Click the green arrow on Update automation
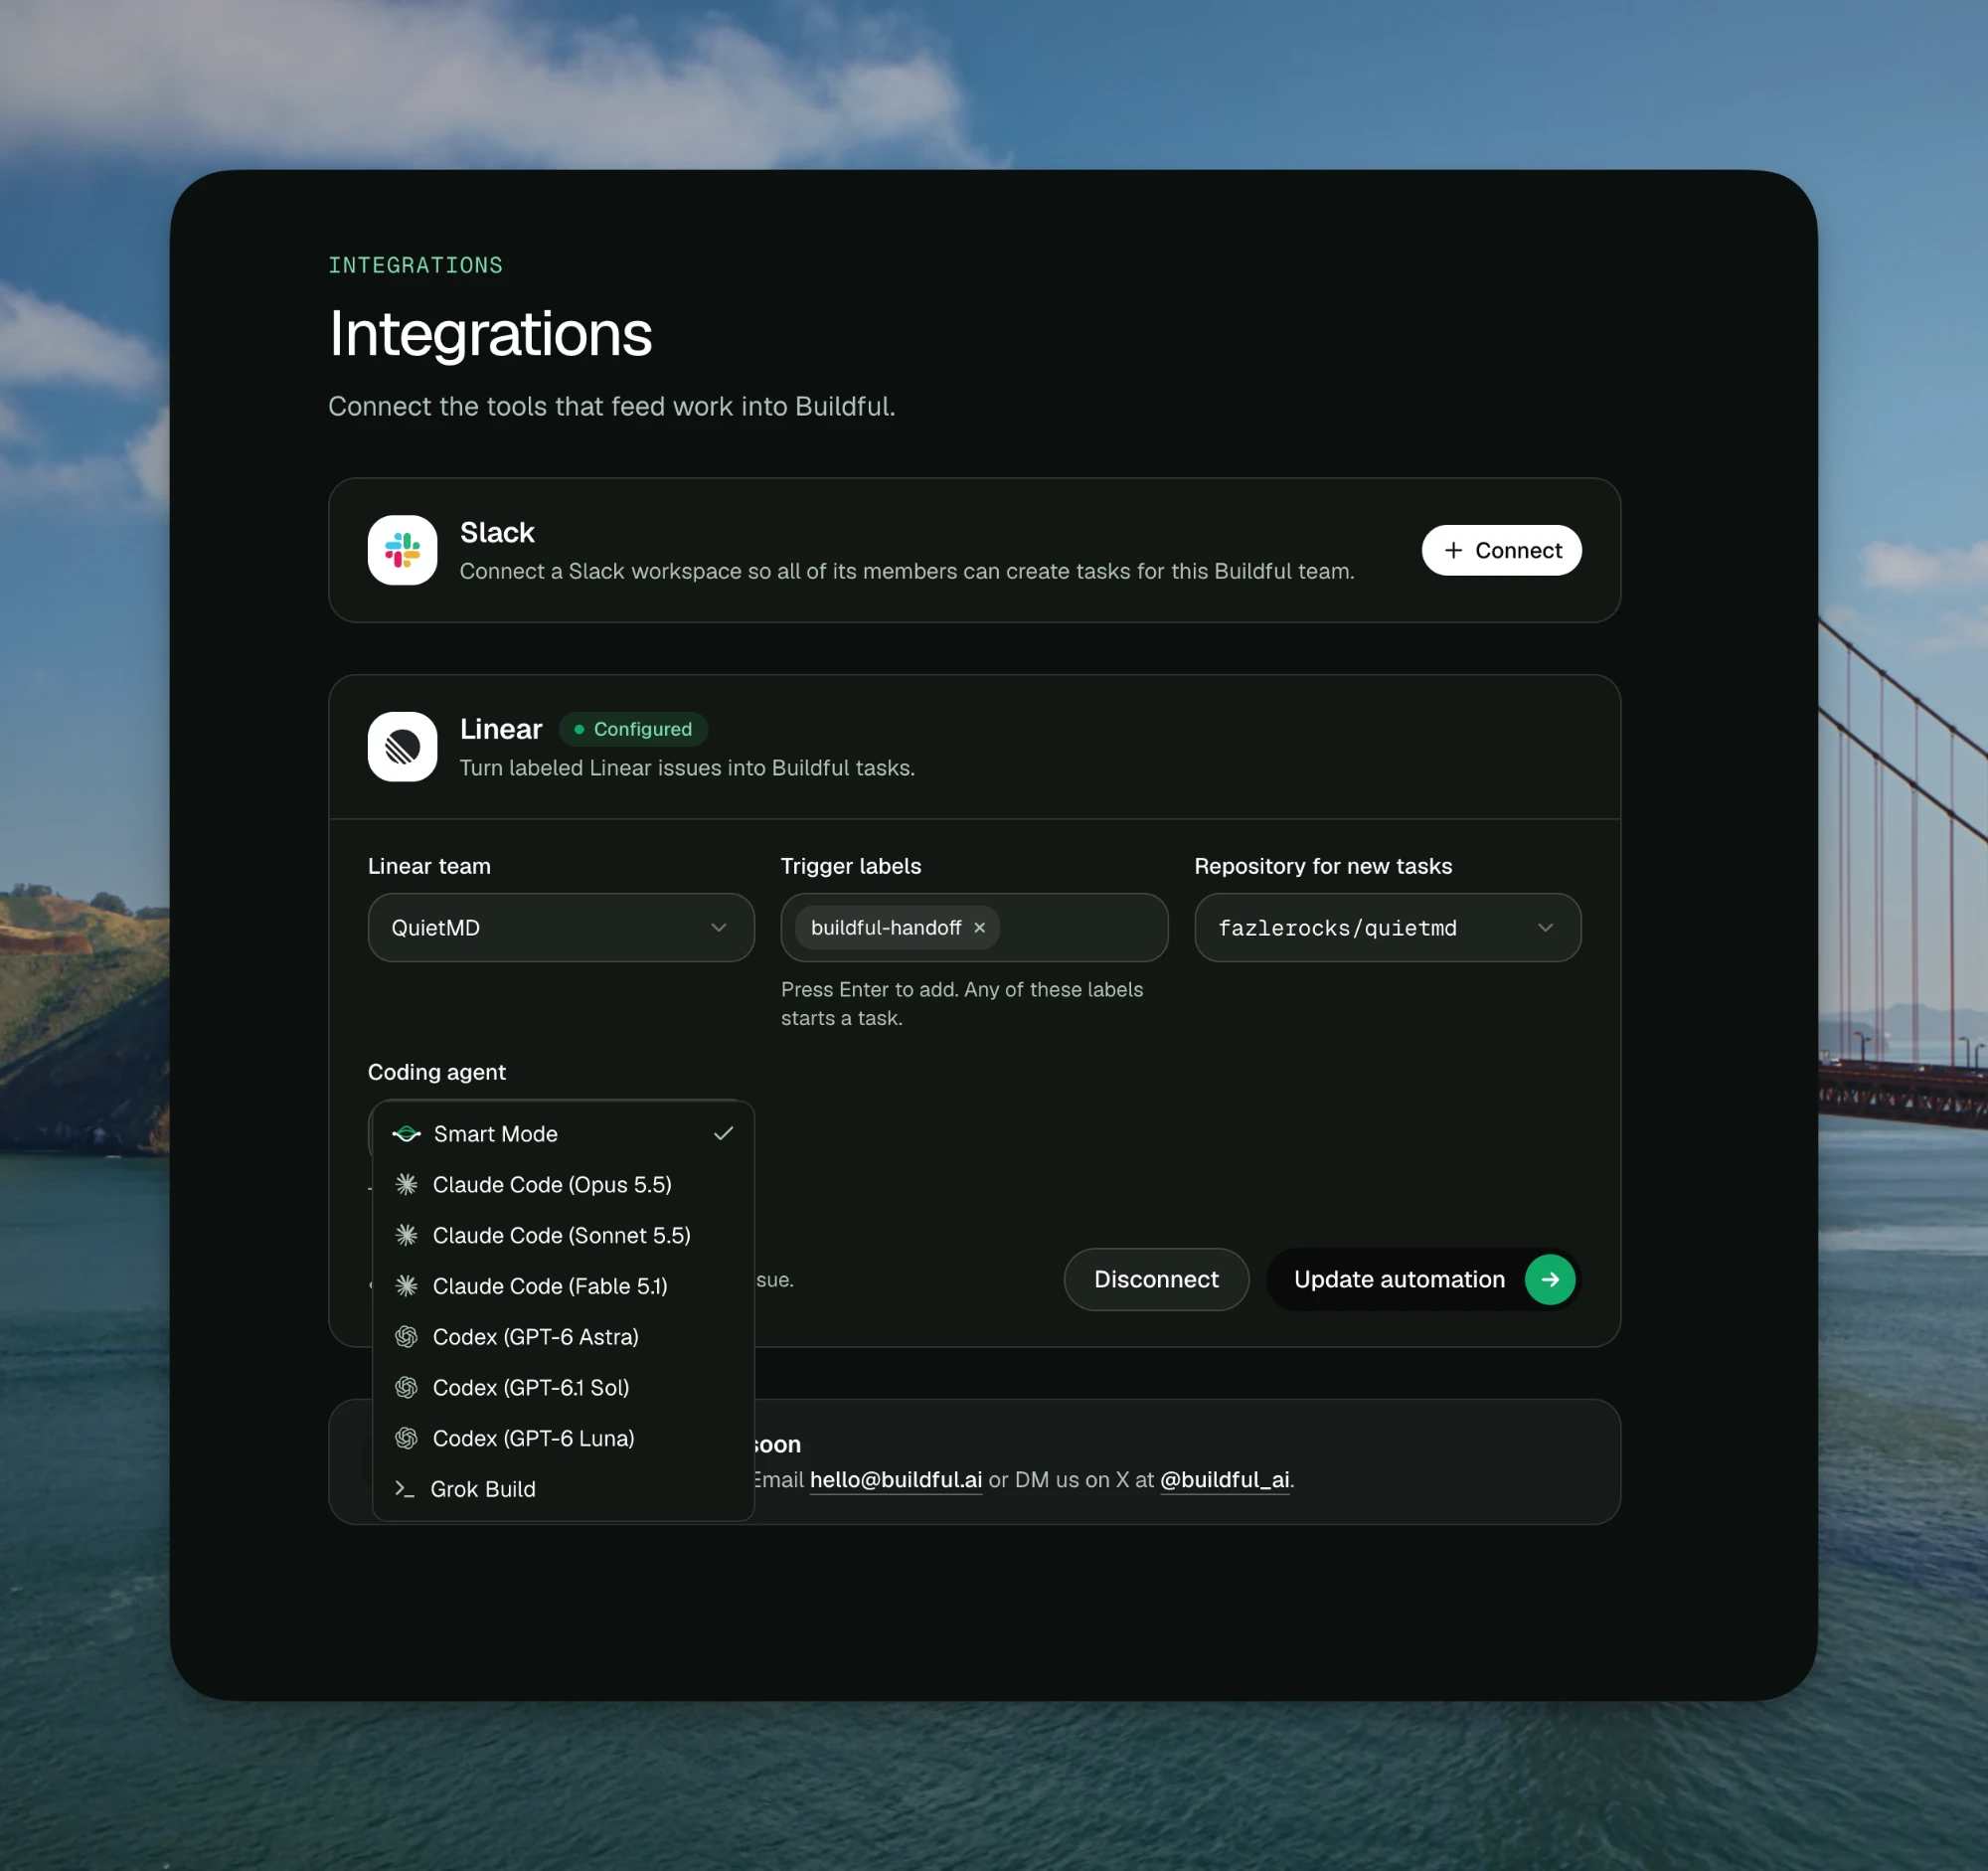This screenshot has width=1988, height=1871. (1550, 1279)
